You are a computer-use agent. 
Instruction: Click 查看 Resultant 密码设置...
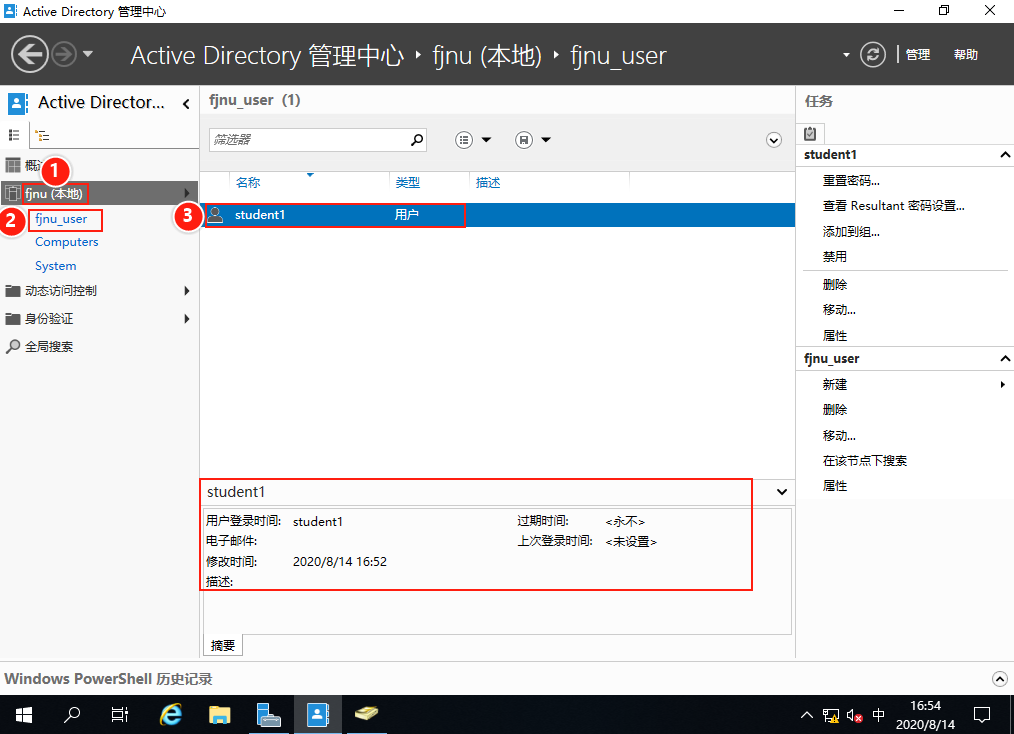(x=893, y=206)
